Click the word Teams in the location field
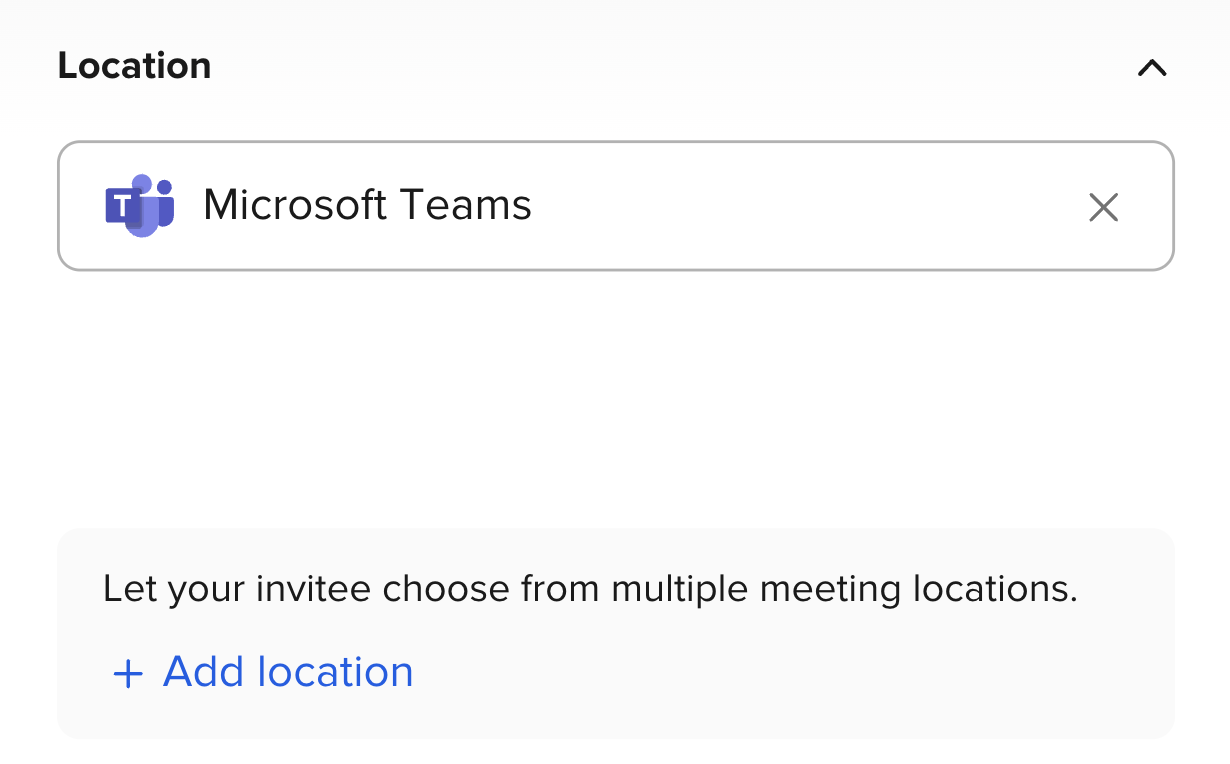The height and width of the screenshot is (764, 1230). coord(466,206)
